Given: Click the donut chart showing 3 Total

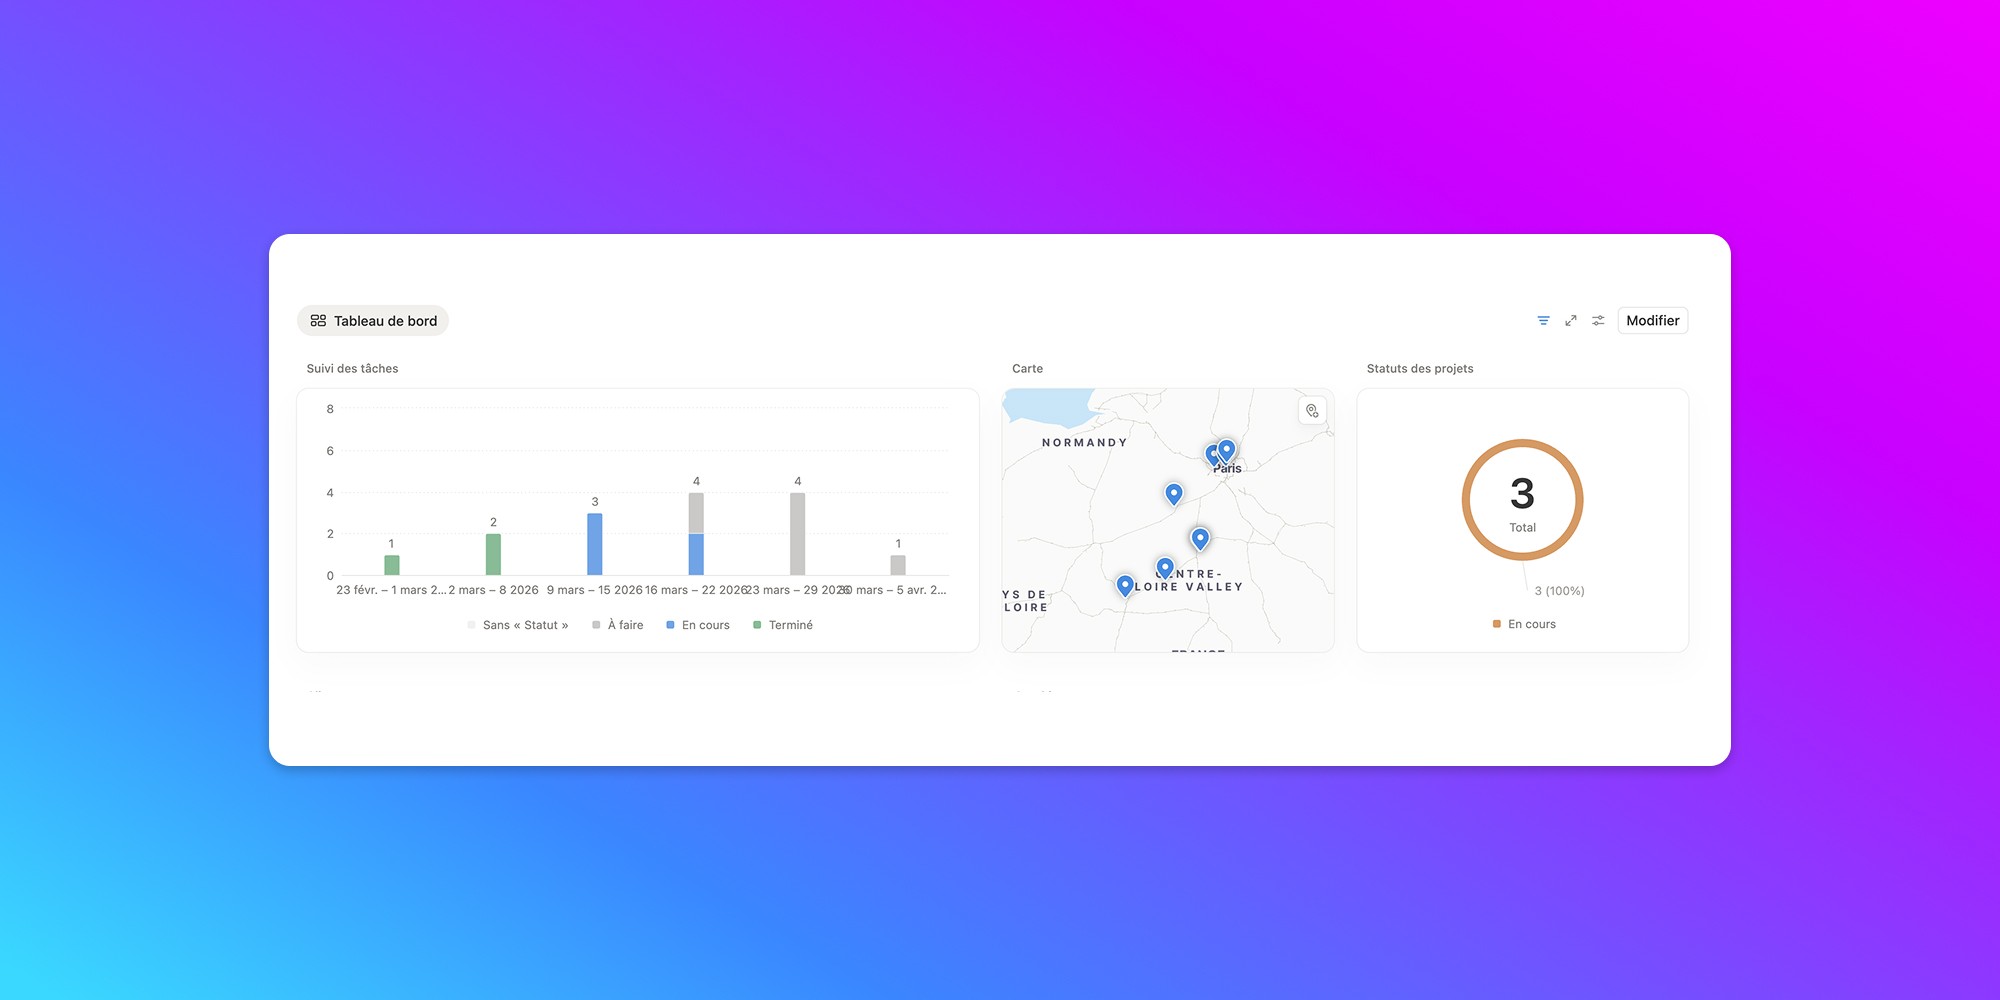Looking at the screenshot, I should [x=1522, y=498].
